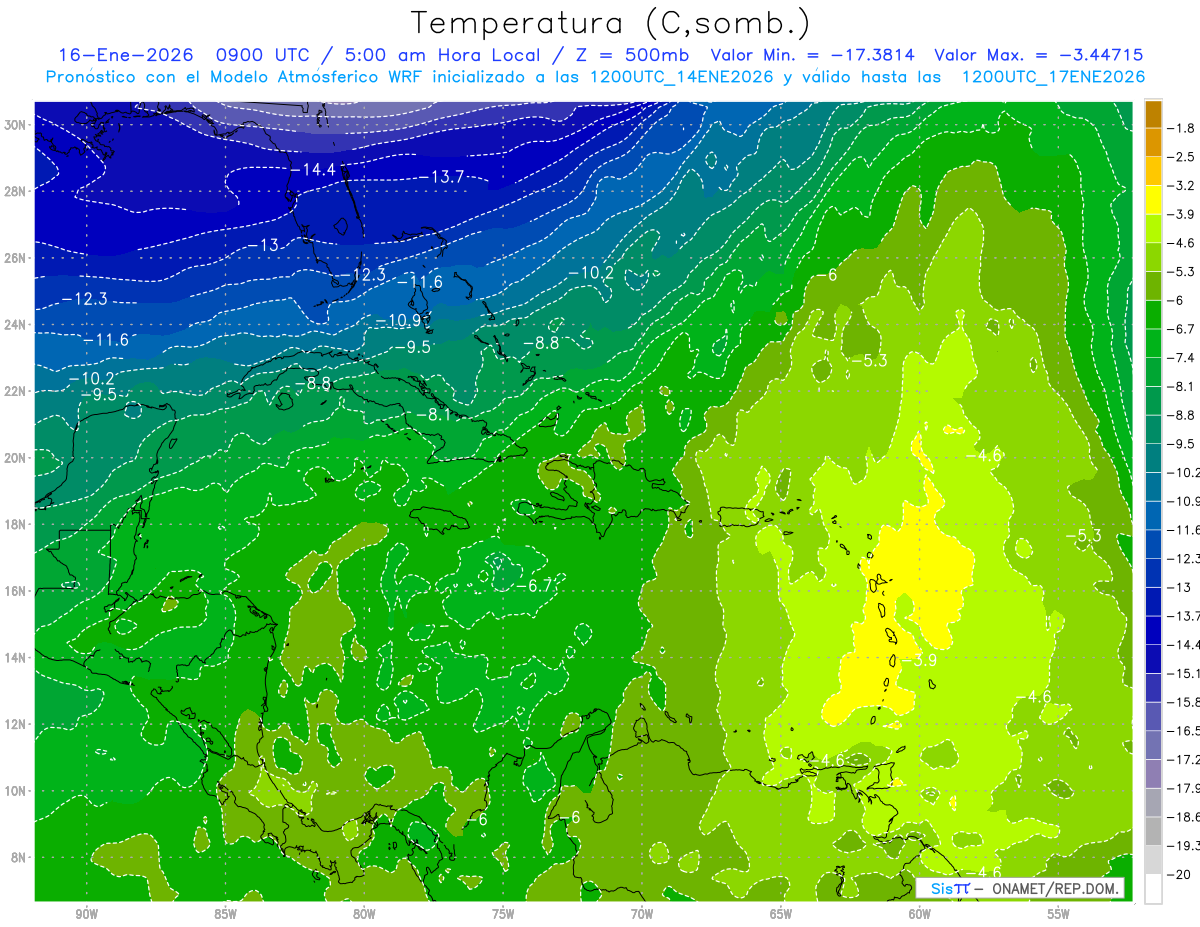Click the "65W" longitude label
The height and width of the screenshot is (927, 1200).
[781, 914]
